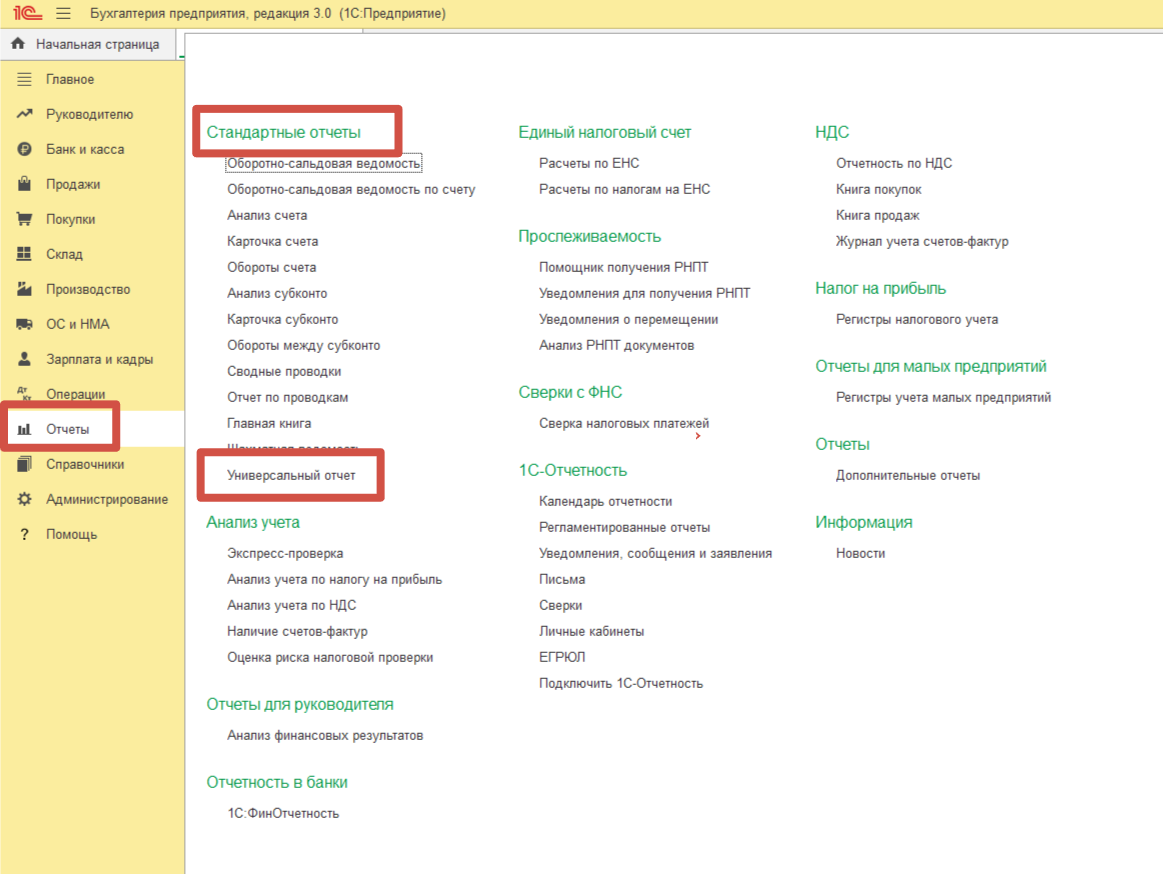Image resolution: width=1163 pixels, height=874 pixels.
Task: Open Подключить 1С-Отчетность
Action: pos(621,683)
